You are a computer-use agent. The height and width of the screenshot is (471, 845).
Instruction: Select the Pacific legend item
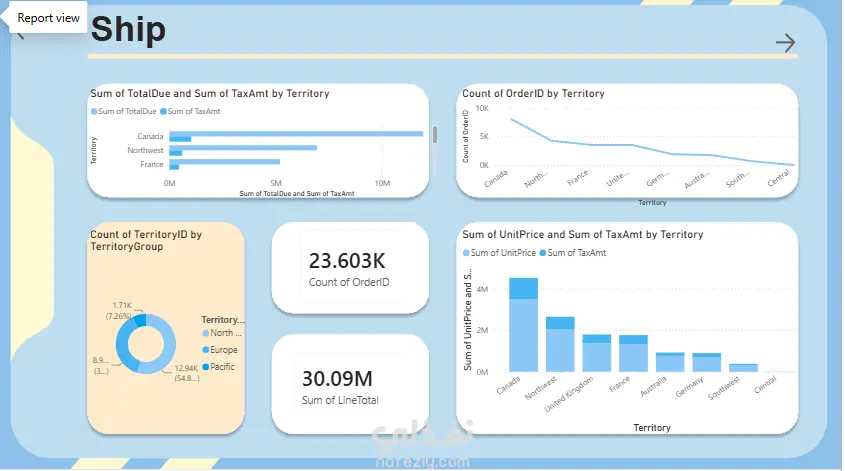click(218, 367)
